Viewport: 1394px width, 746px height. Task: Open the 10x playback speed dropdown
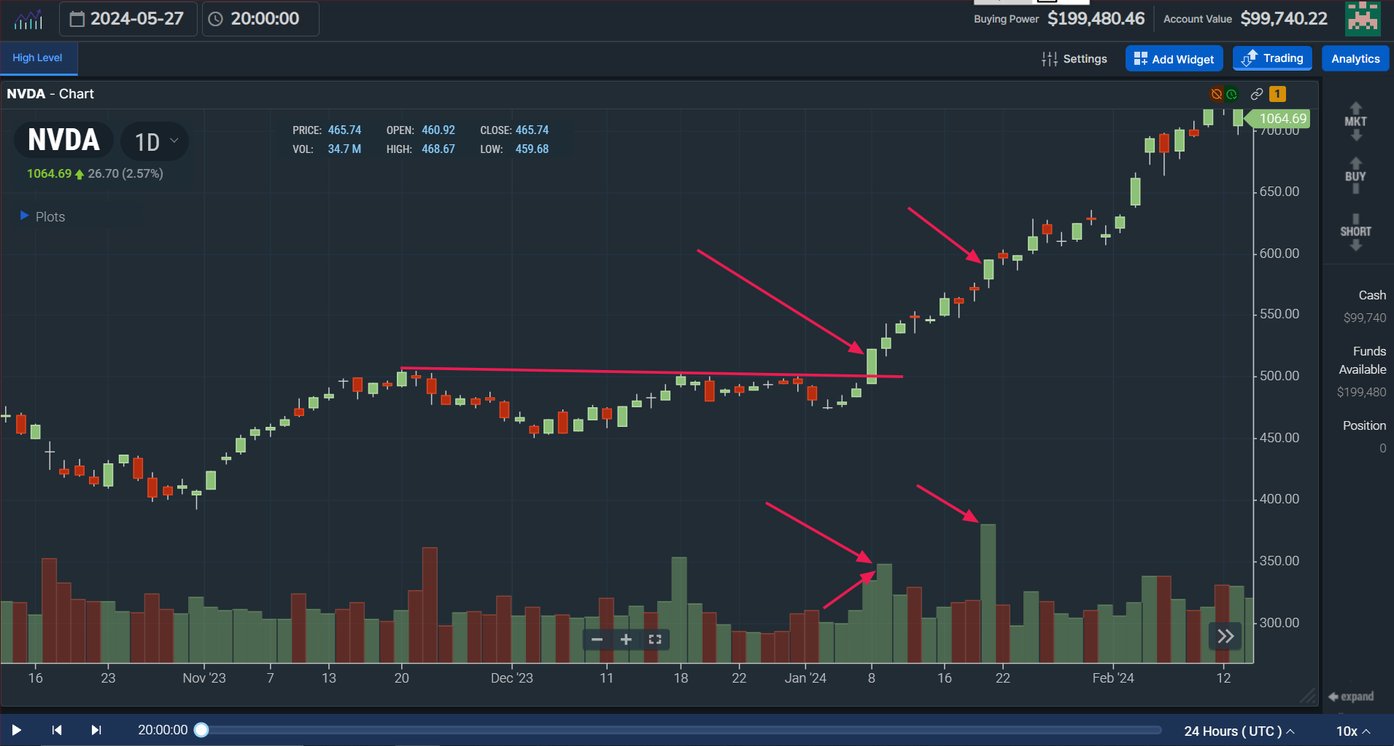(x=1353, y=731)
